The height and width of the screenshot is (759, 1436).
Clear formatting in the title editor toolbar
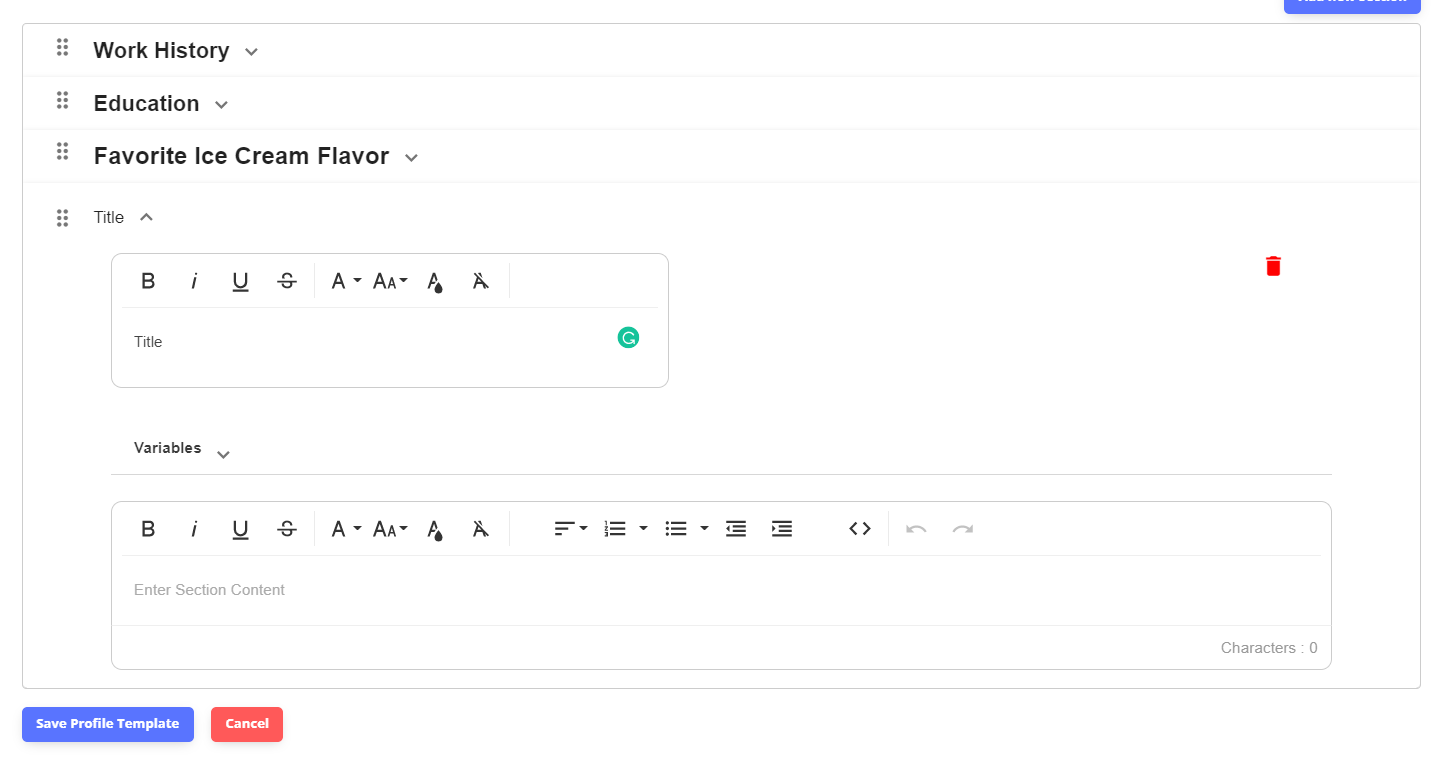(481, 281)
